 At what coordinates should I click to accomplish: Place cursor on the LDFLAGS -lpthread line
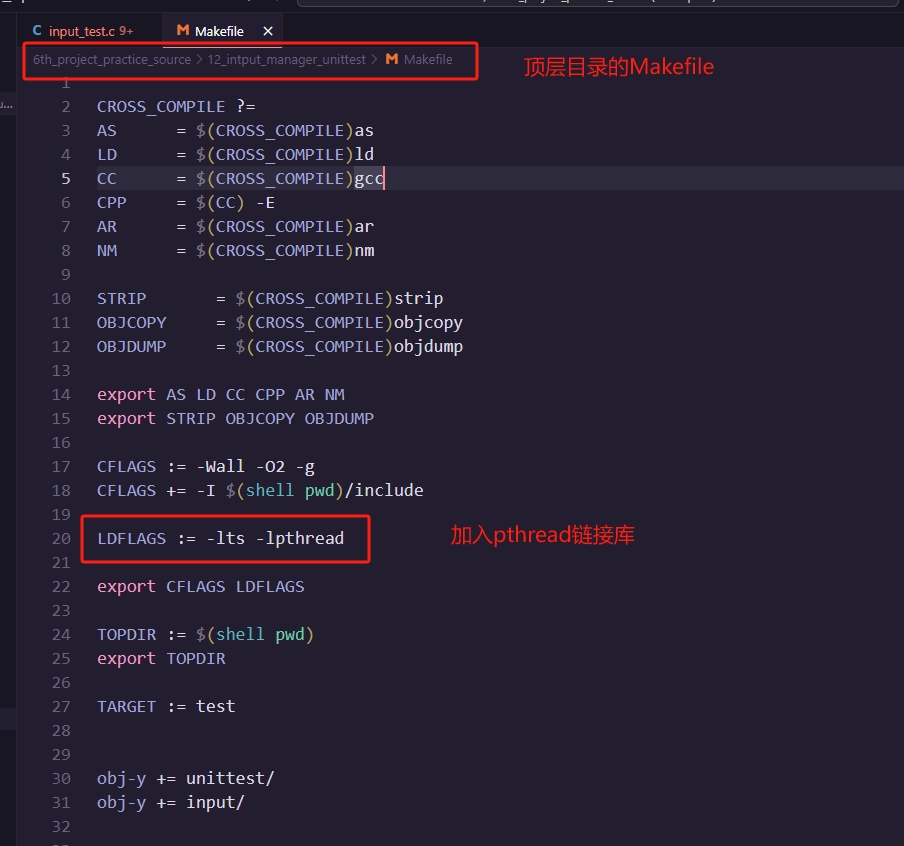[x=220, y=538]
